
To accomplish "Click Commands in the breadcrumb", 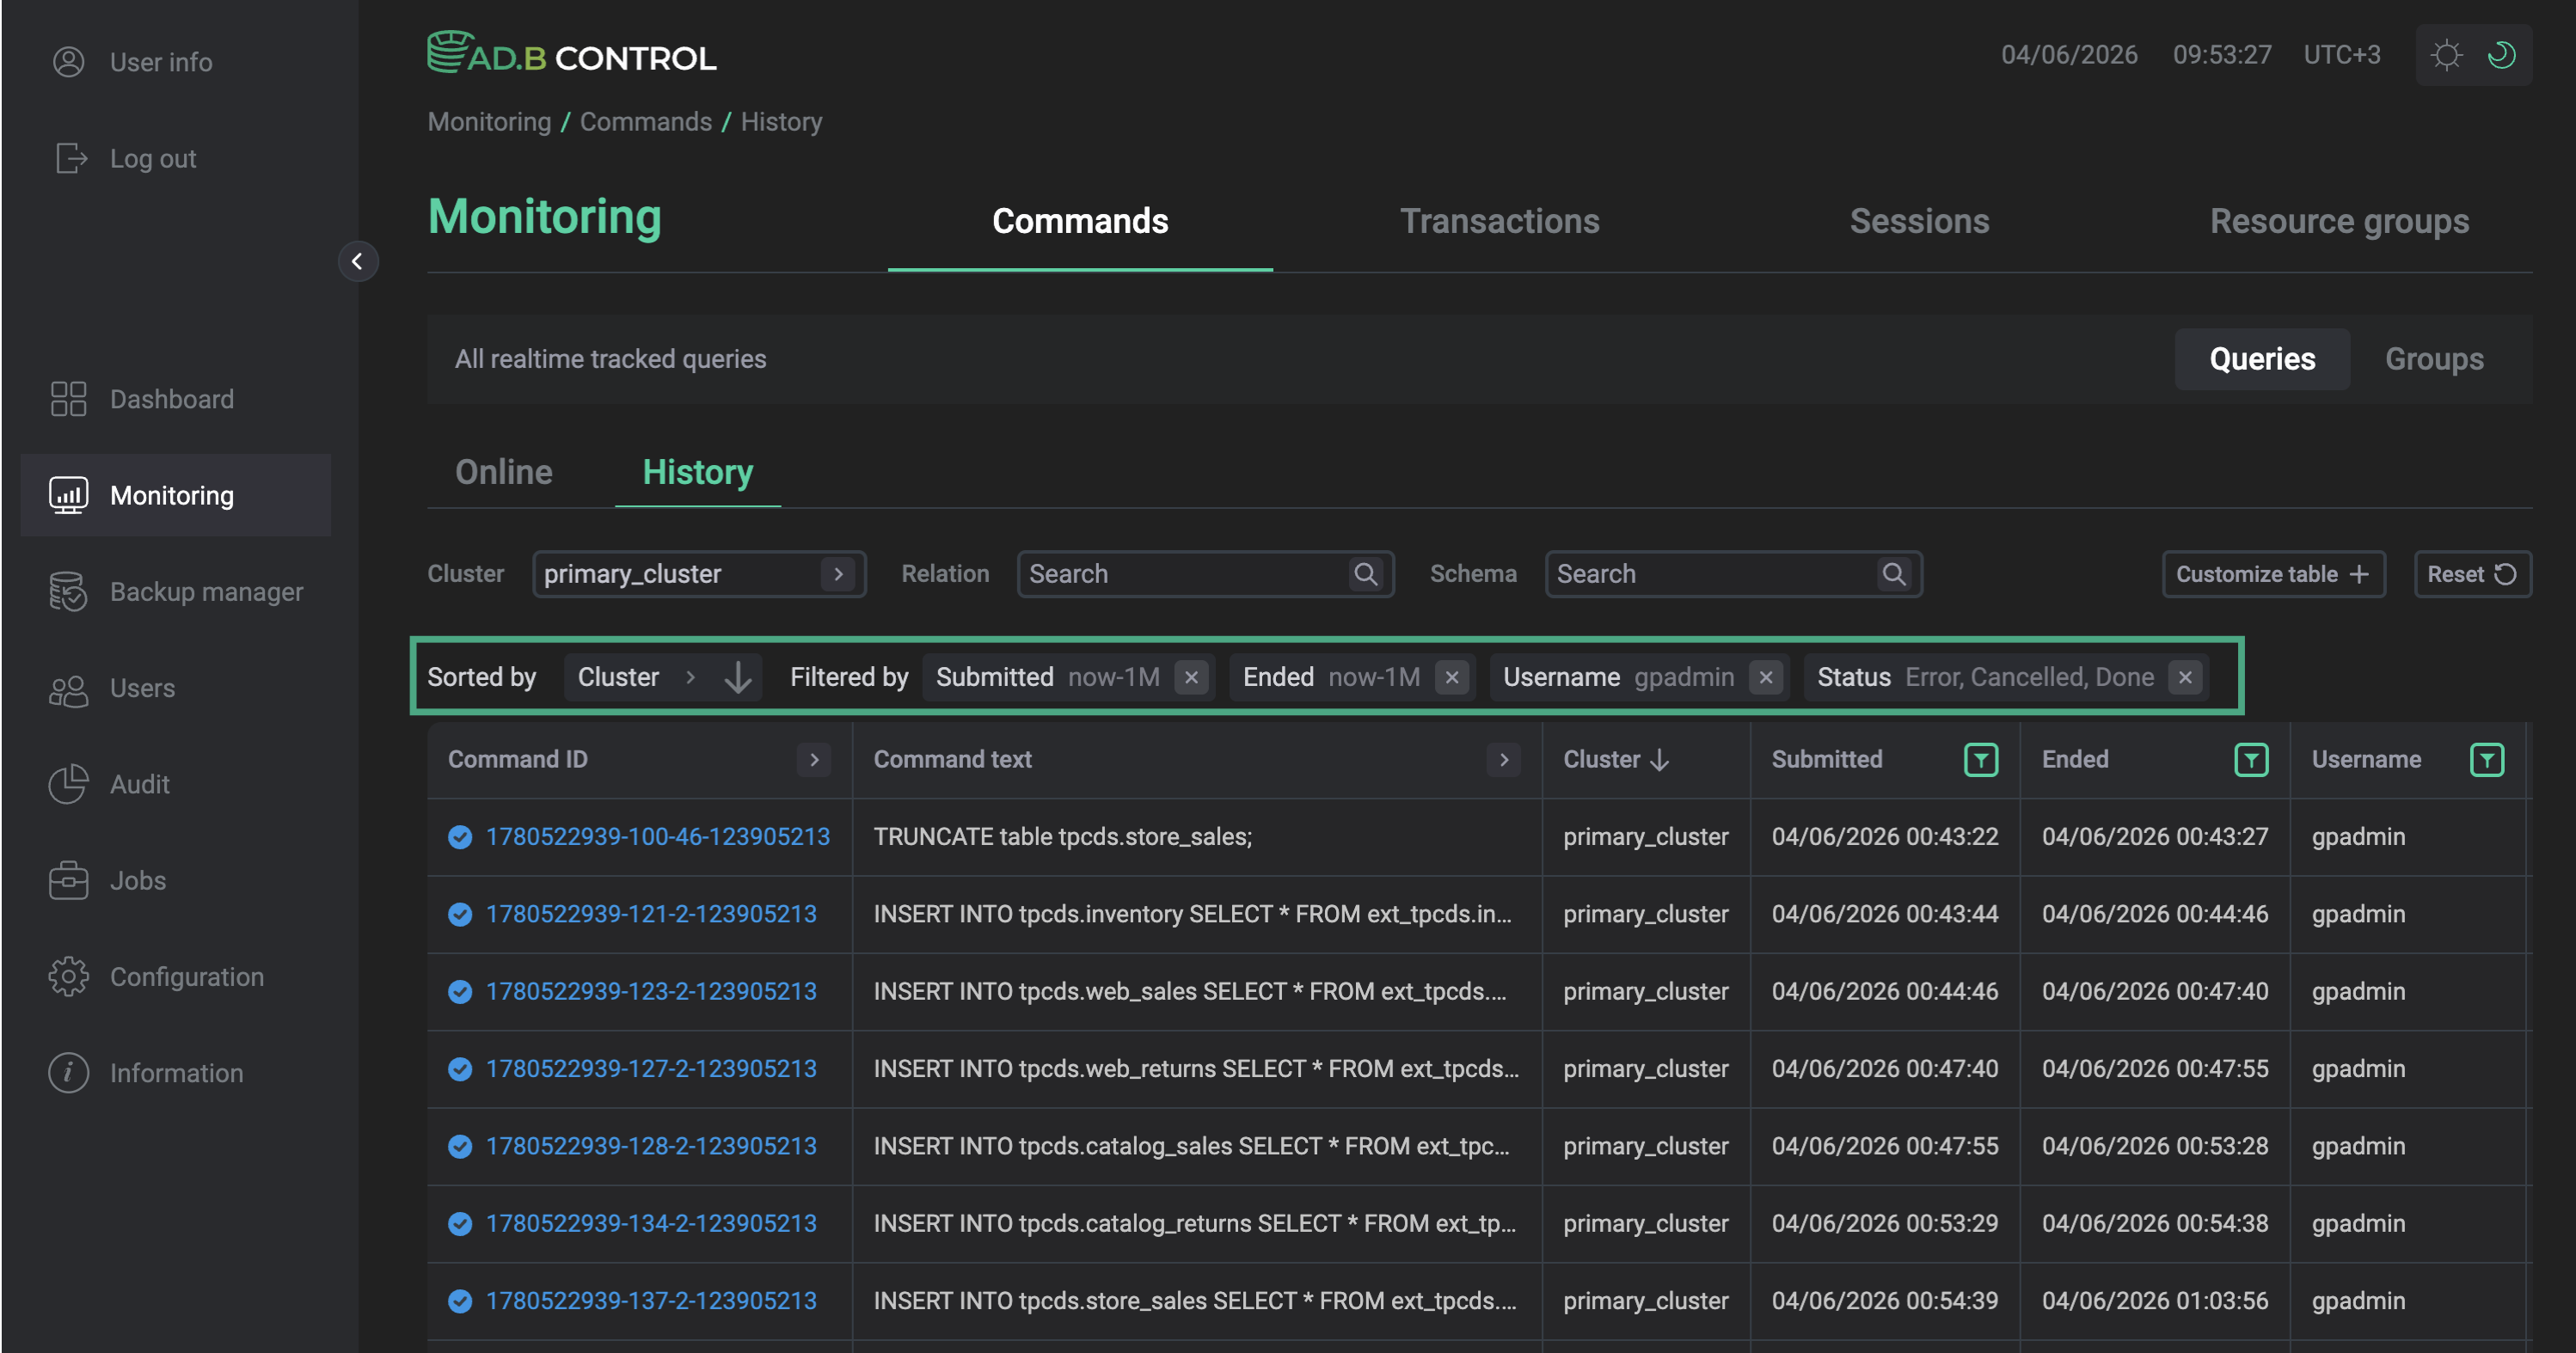I will pyautogui.click(x=645, y=122).
